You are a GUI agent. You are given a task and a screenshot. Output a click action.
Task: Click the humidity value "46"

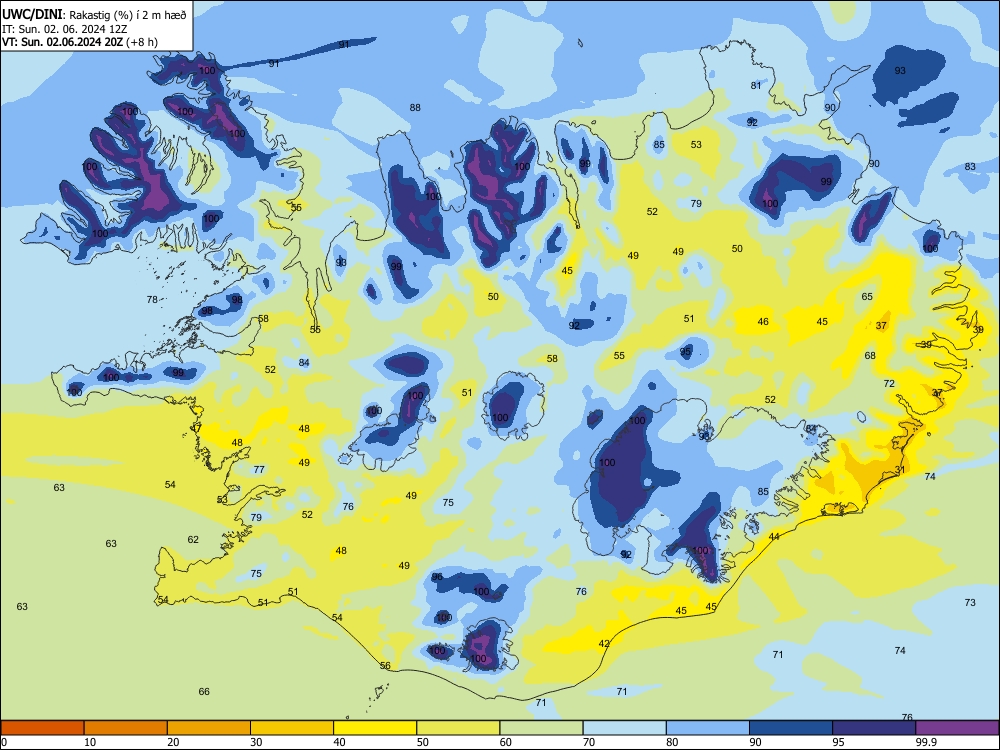[x=763, y=322]
